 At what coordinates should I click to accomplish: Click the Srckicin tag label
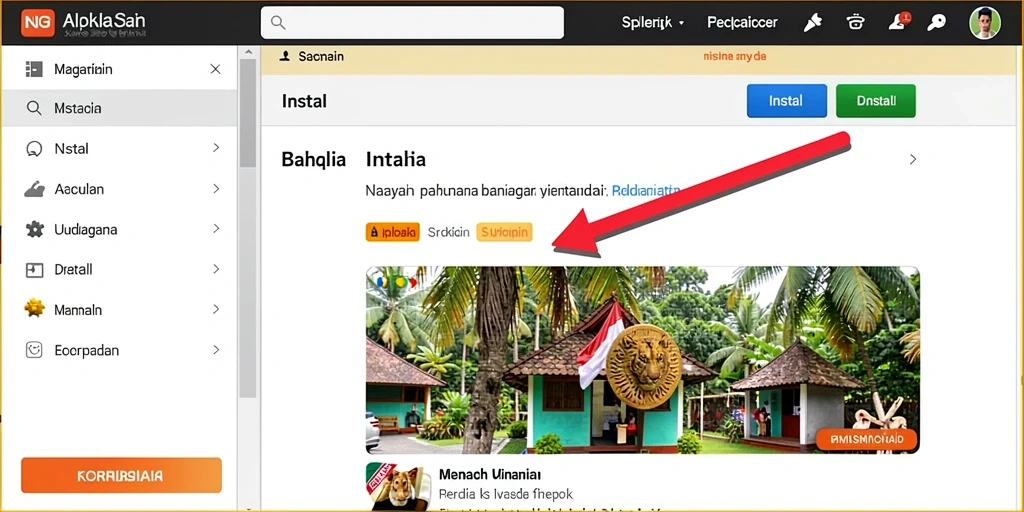(x=449, y=232)
